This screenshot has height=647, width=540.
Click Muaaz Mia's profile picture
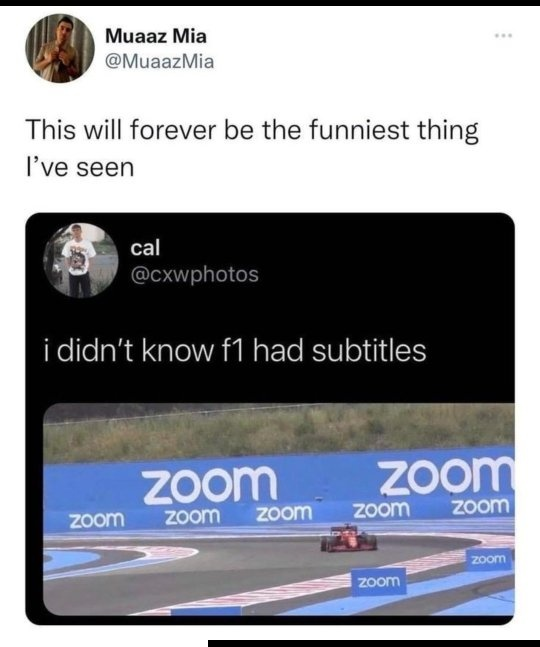click(60, 48)
